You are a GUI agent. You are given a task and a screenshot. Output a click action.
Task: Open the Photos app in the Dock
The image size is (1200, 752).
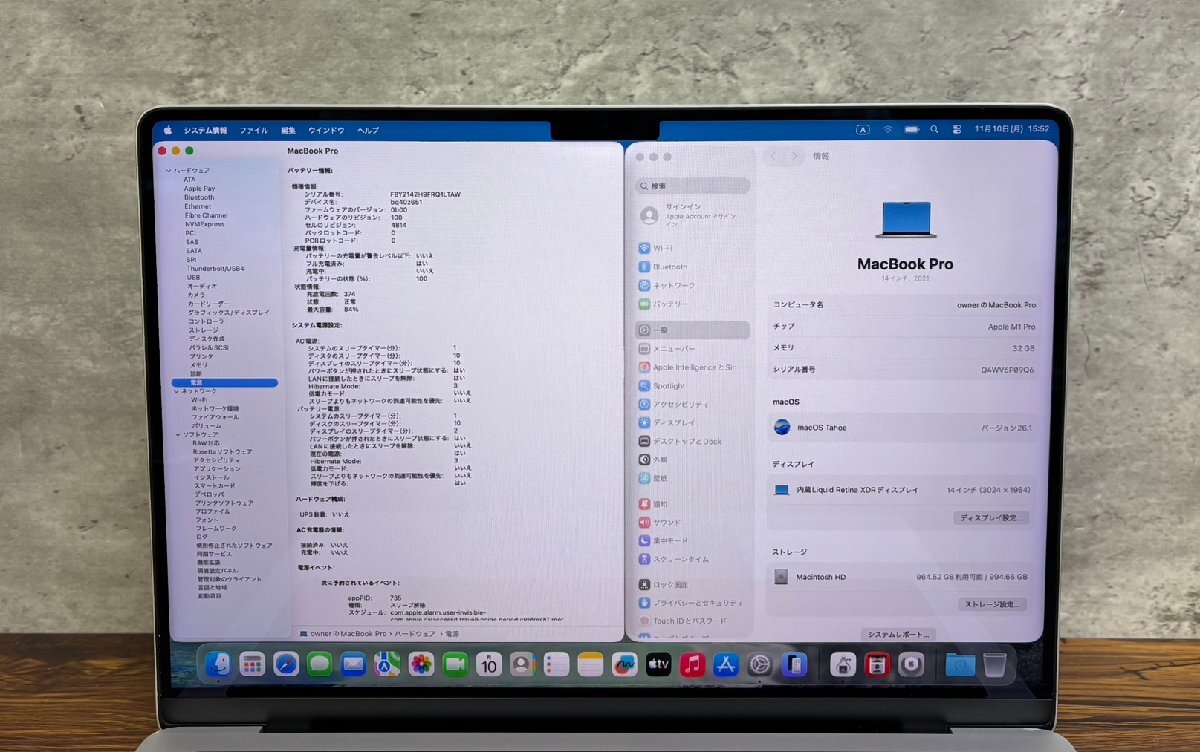(422, 664)
